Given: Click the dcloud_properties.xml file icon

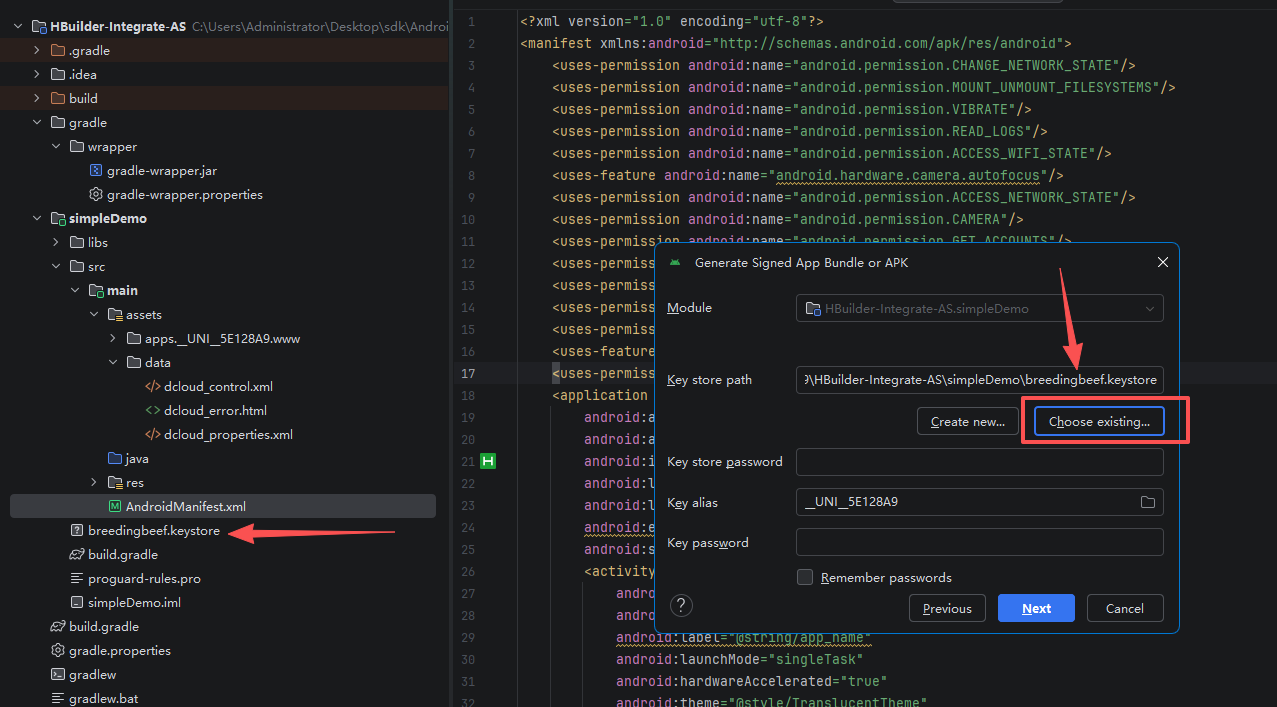Looking at the screenshot, I should click(x=153, y=434).
